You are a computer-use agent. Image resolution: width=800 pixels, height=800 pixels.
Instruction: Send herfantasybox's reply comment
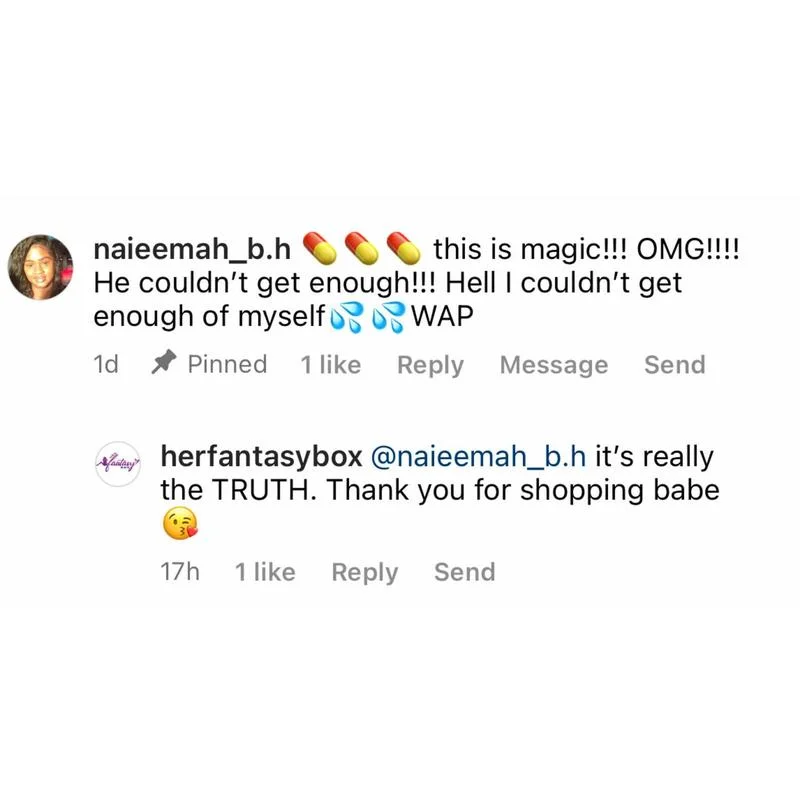464,572
